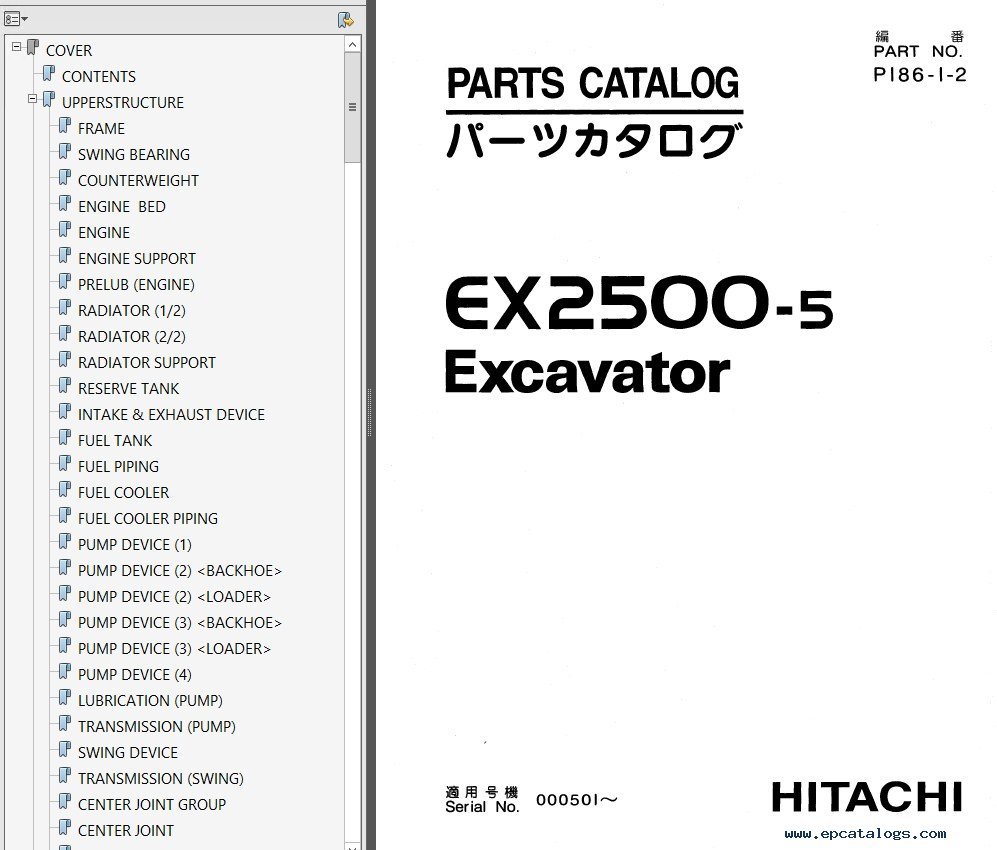
Task: Click the FUEL TANK bookmark icon
Action: coord(64,439)
